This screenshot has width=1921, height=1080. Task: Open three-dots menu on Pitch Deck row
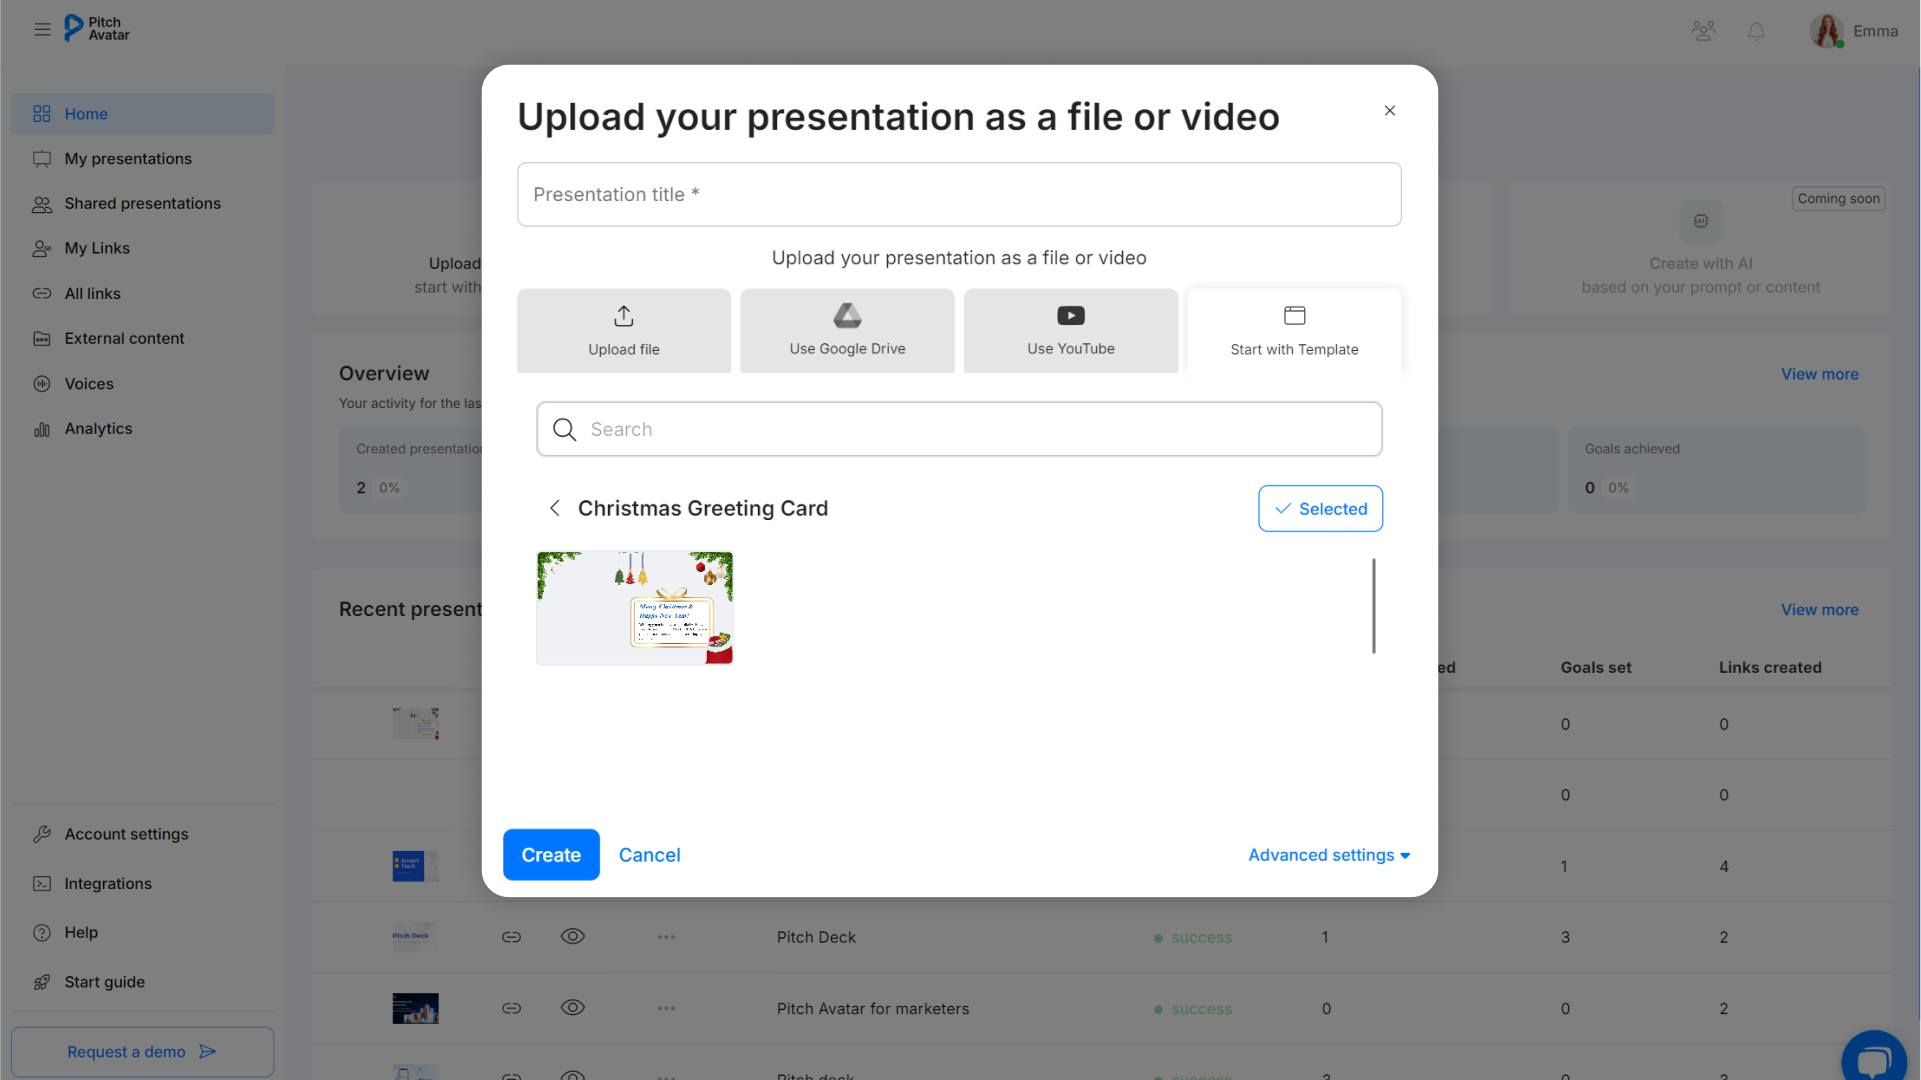pyautogui.click(x=666, y=937)
